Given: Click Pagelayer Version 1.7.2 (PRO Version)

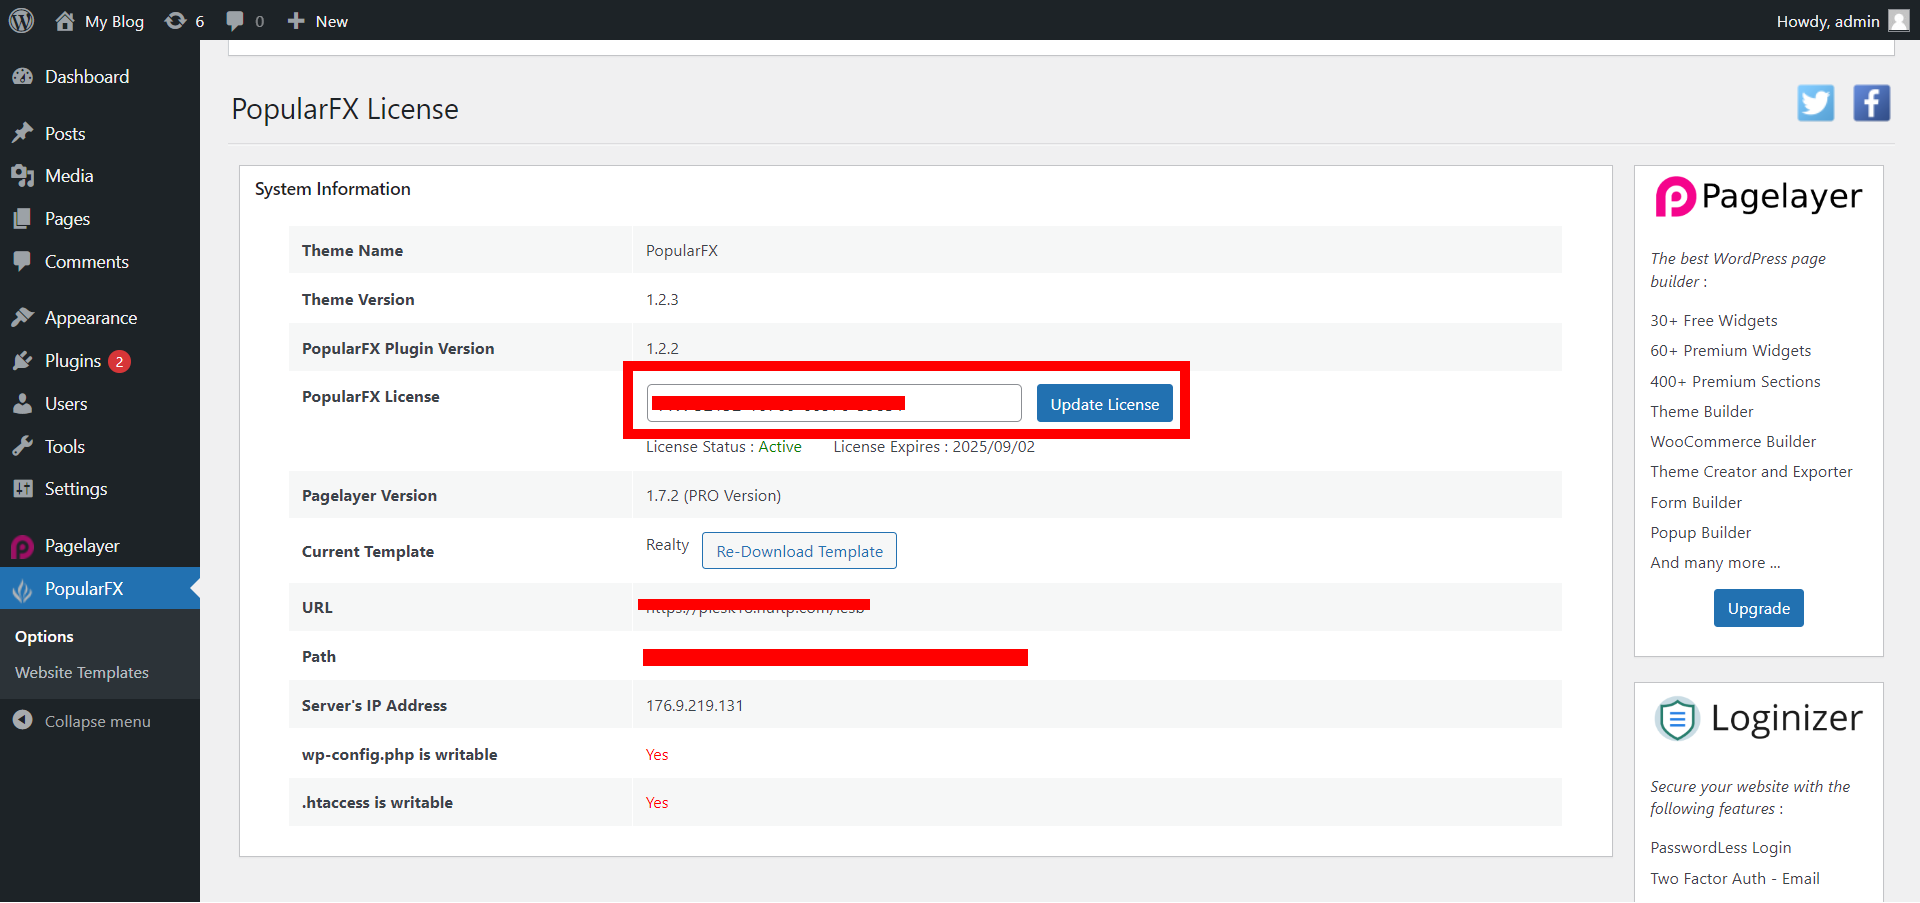Looking at the screenshot, I should point(713,496).
